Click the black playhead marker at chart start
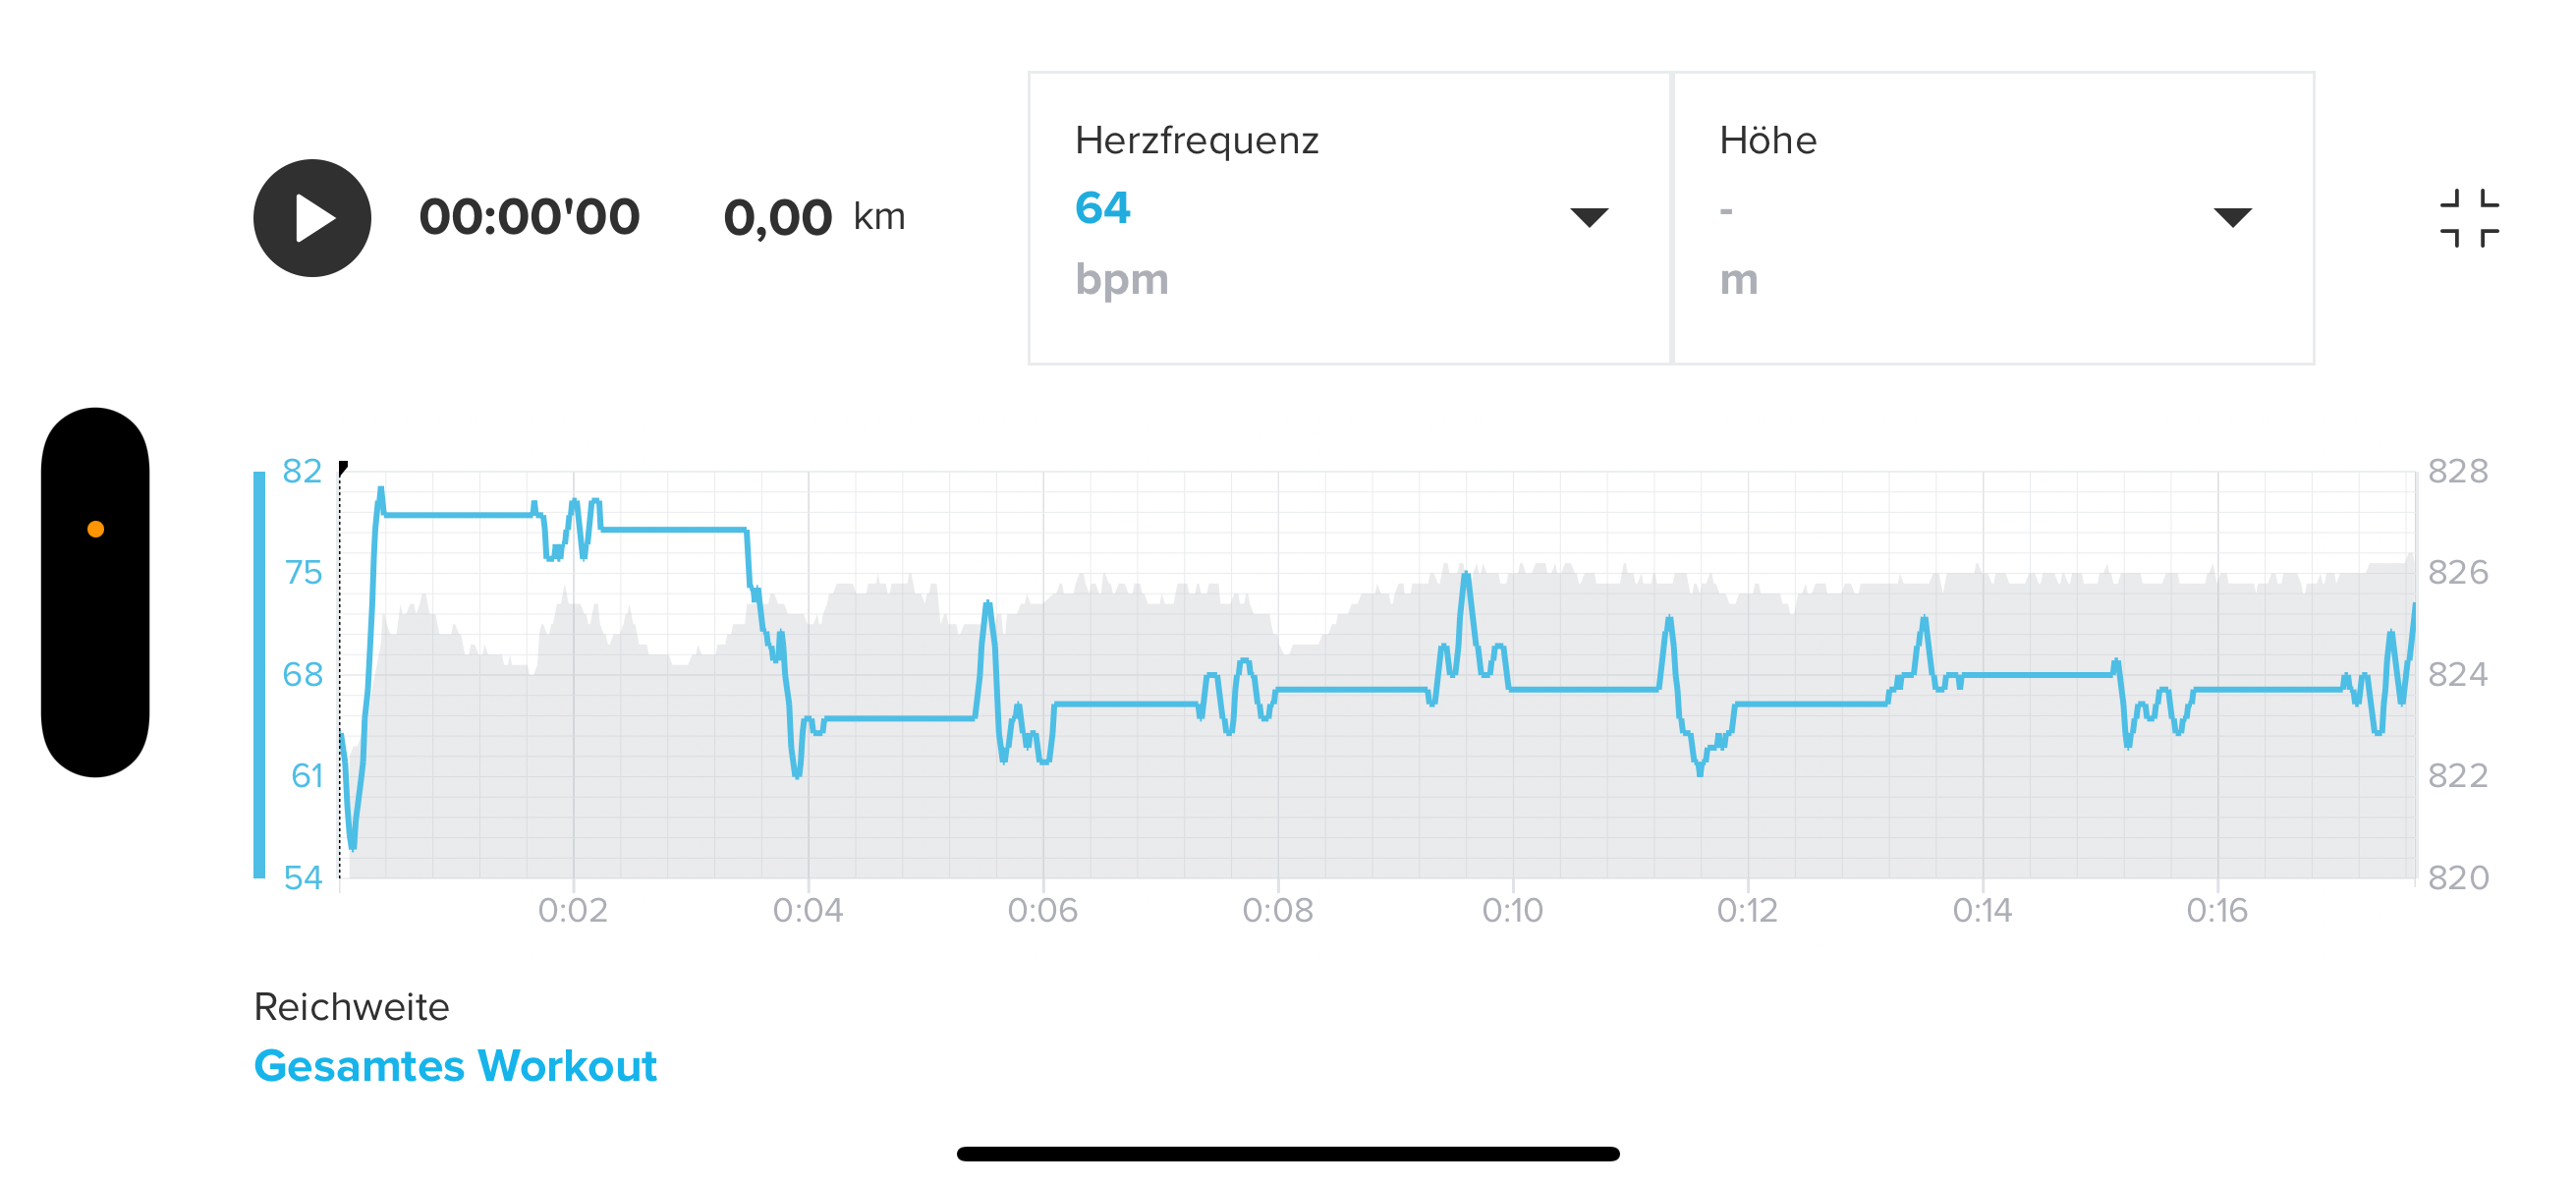This screenshot has width=2576, height=1185. click(343, 467)
